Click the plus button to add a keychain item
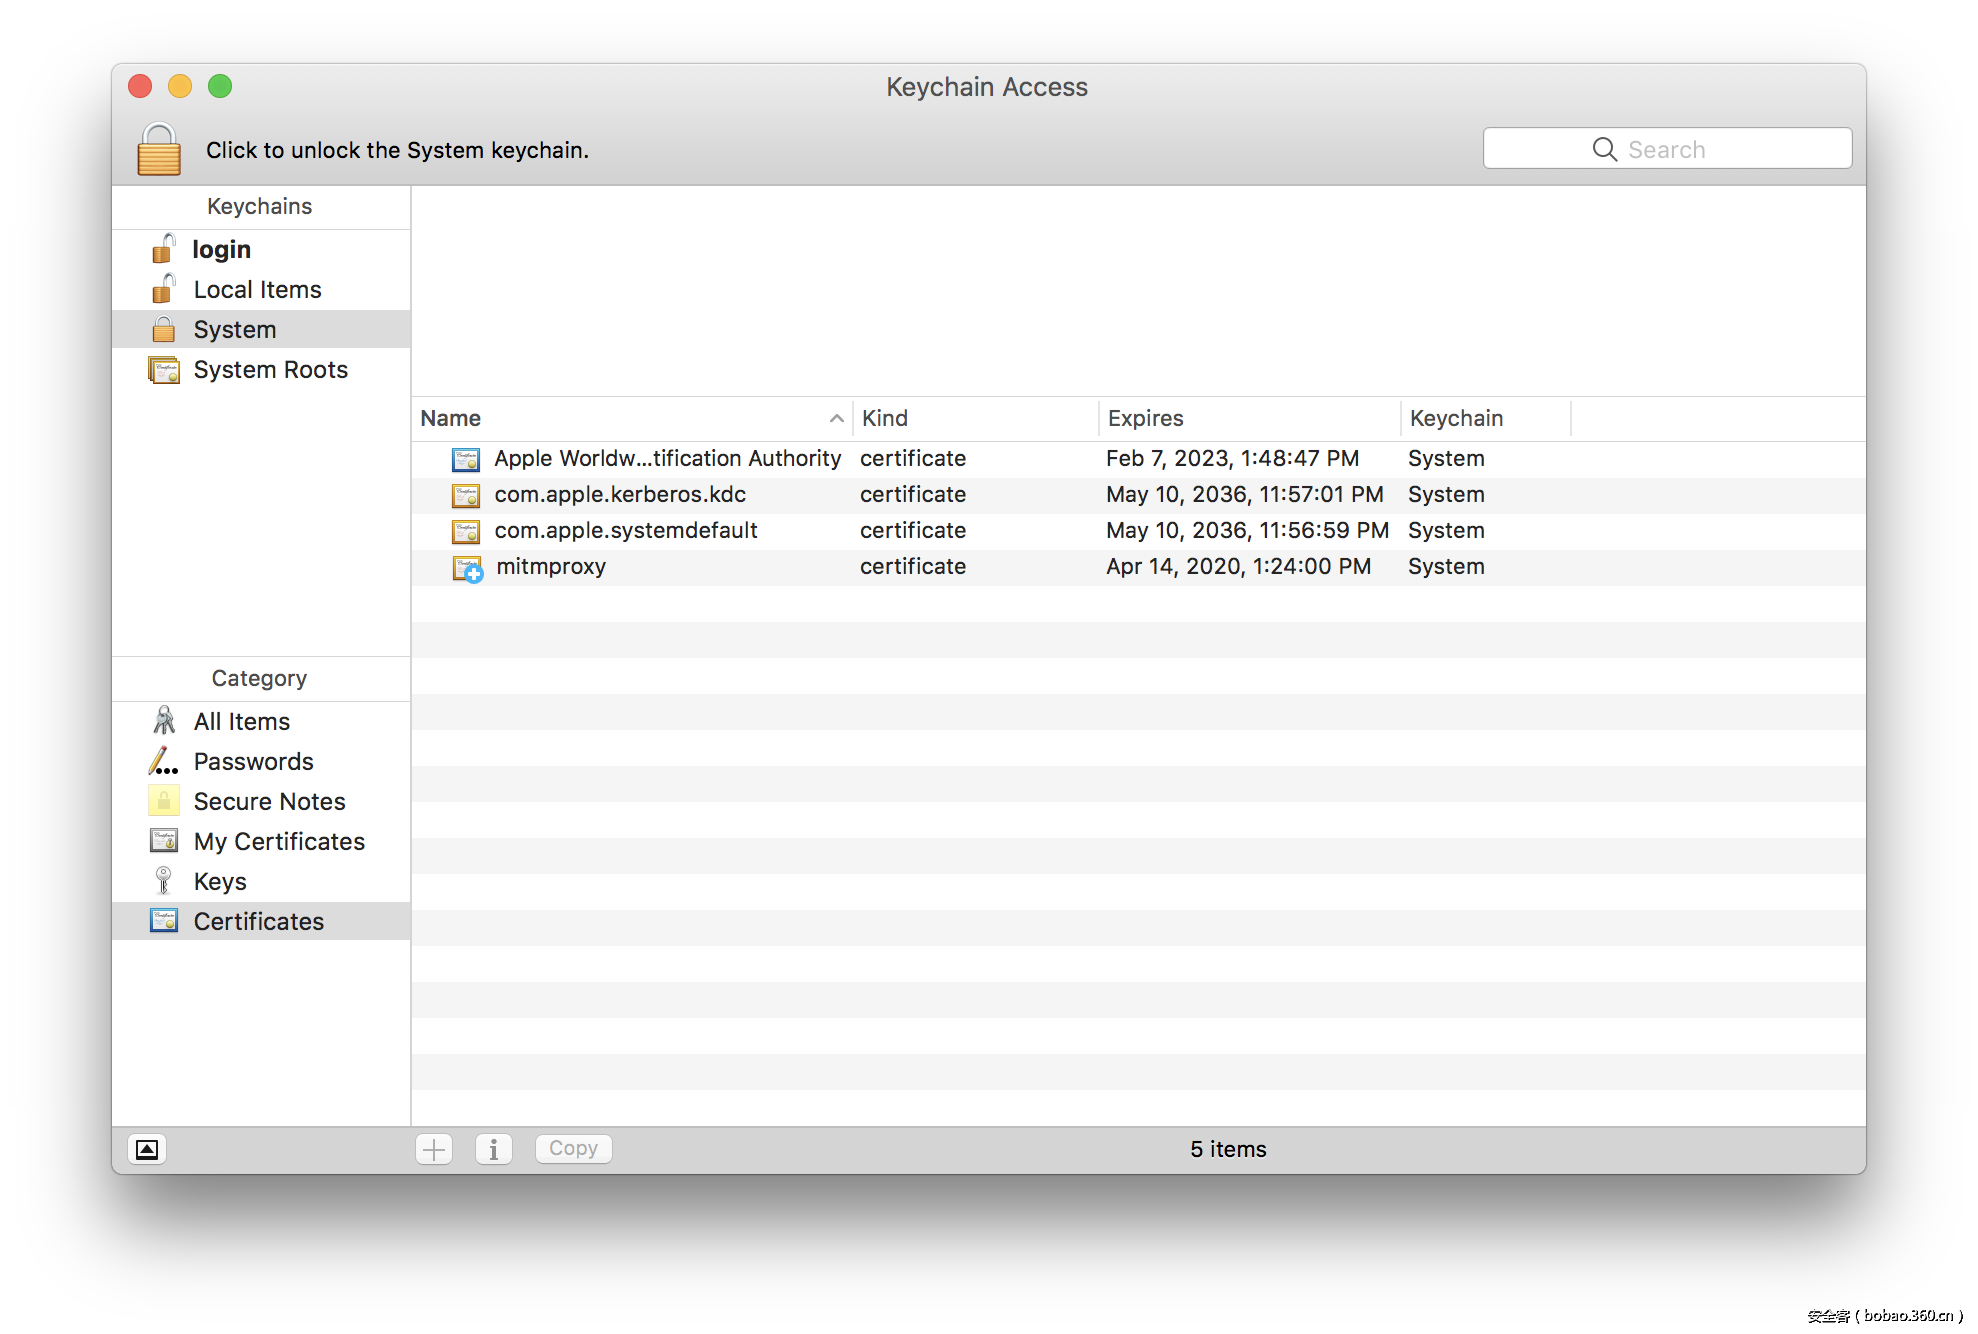The image size is (1978, 1334). pos(434,1149)
